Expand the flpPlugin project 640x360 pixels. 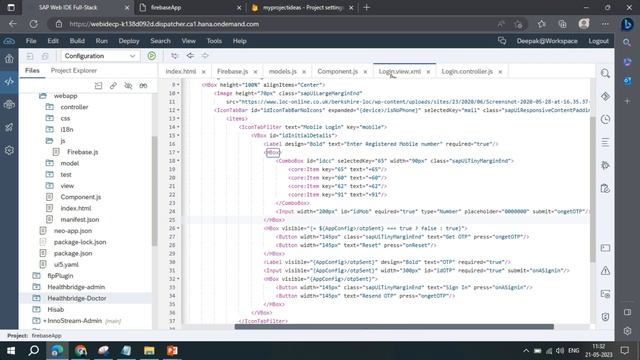pyautogui.click(x=60, y=276)
